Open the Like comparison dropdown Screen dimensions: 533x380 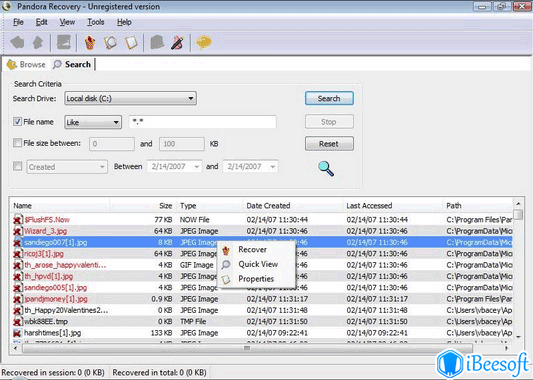point(93,122)
